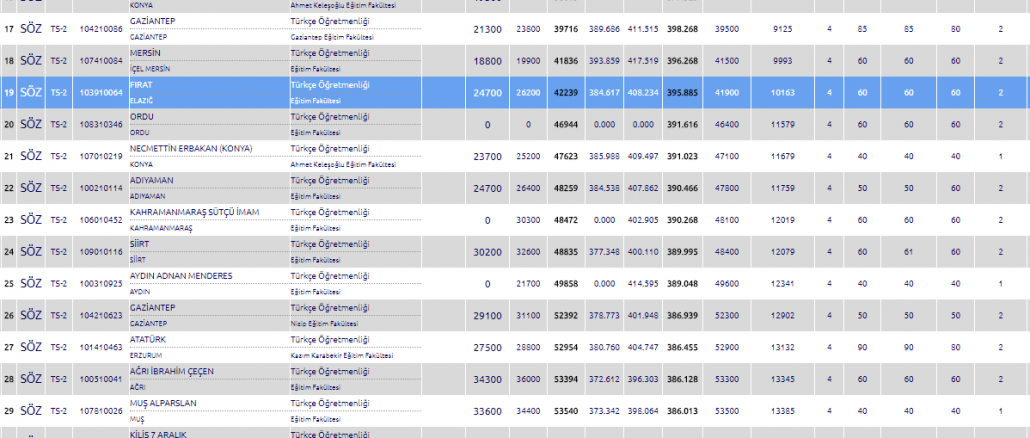The height and width of the screenshot is (438, 1030).
Task: Click program code 103910064 in highlighted row
Action: tap(99, 93)
